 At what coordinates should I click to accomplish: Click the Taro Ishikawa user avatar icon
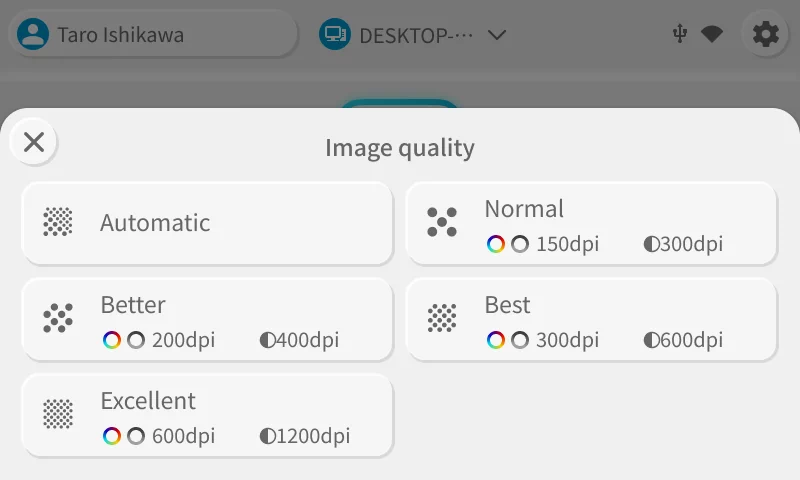click(x=33, y=35)
